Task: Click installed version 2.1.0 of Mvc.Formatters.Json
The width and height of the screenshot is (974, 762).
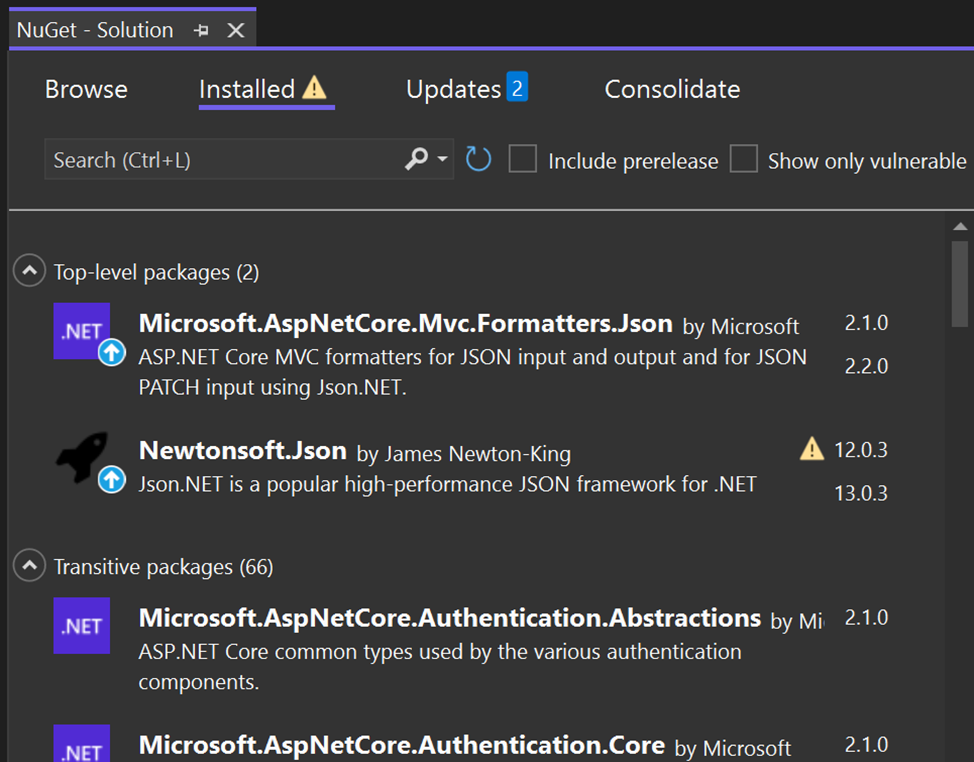Action: (x=866, y=323)
